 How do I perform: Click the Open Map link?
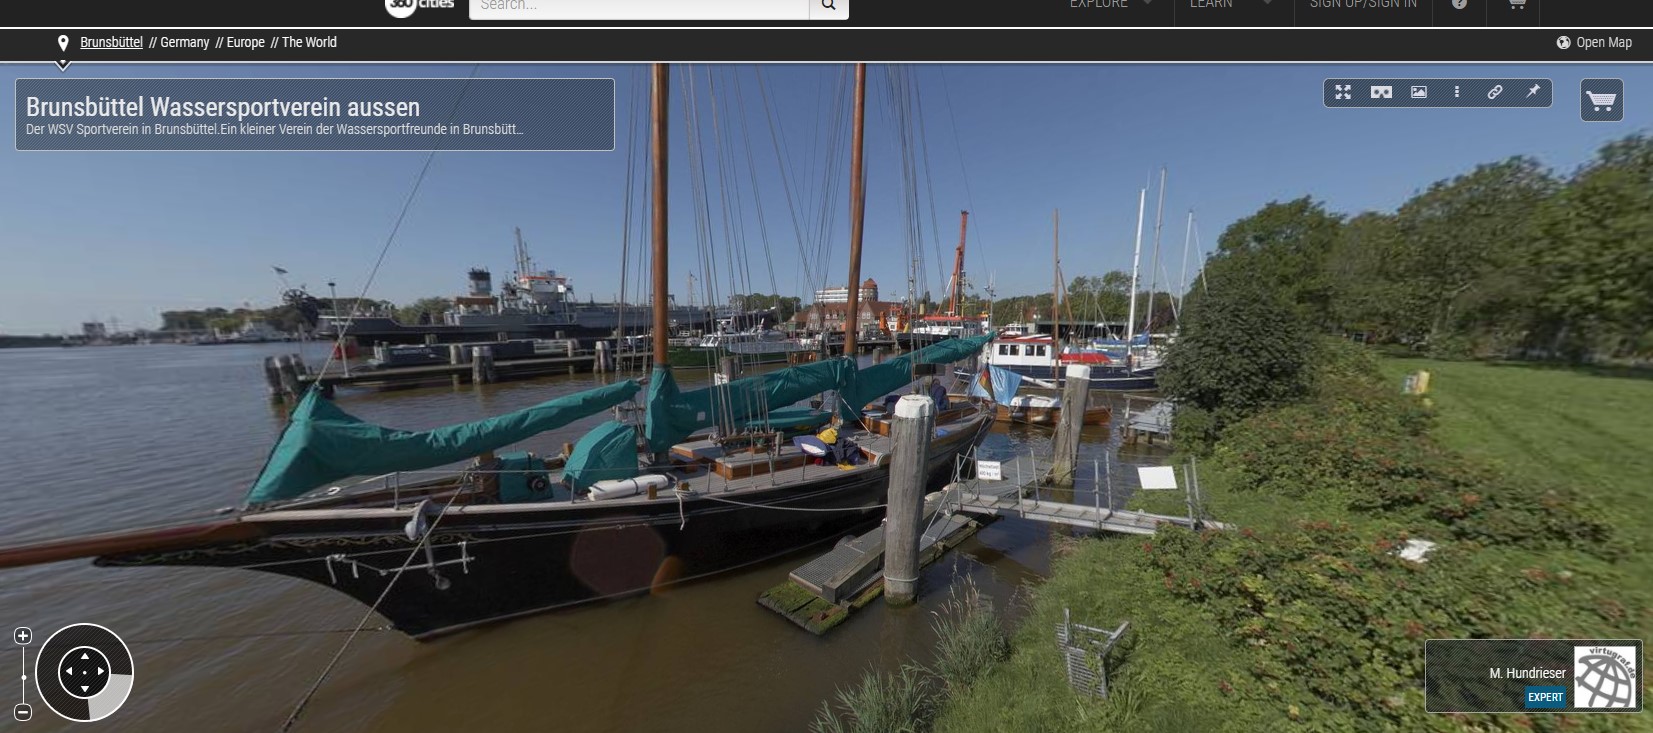[1594, 42]
